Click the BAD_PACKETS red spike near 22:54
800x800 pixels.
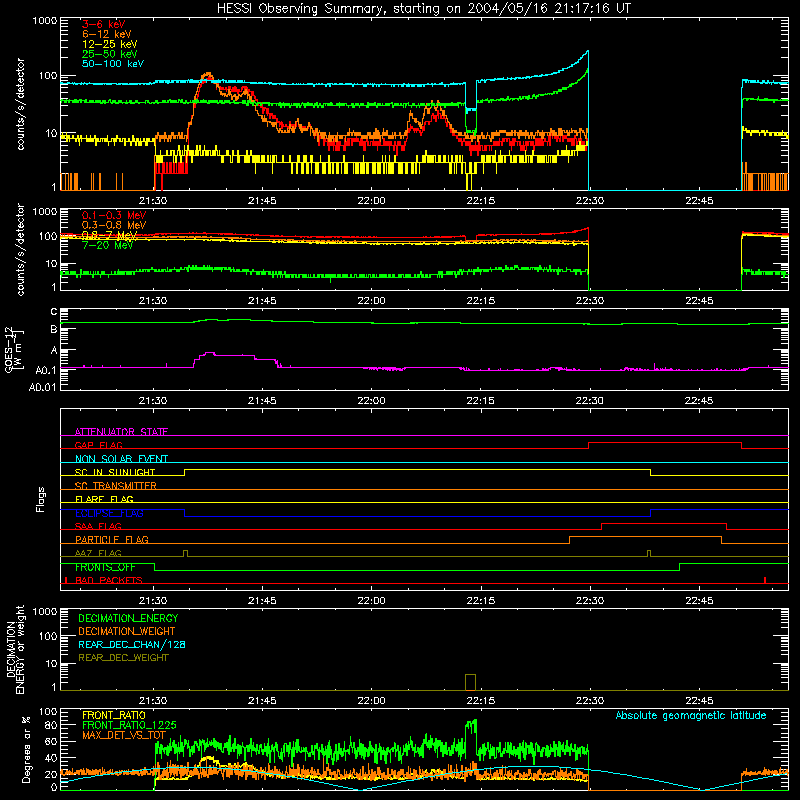click(765, 580)
